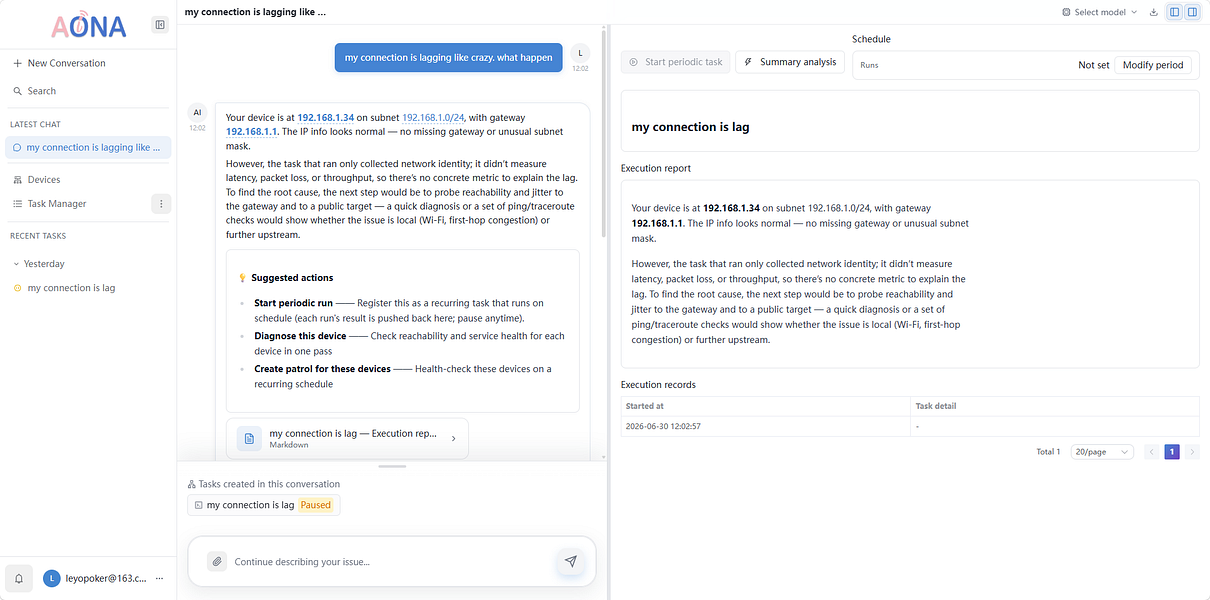Open the paused 'my connection is lag' task chip
Viewport: 1210px width, 600px height.
pyautogui.click(x=264, y=505)
